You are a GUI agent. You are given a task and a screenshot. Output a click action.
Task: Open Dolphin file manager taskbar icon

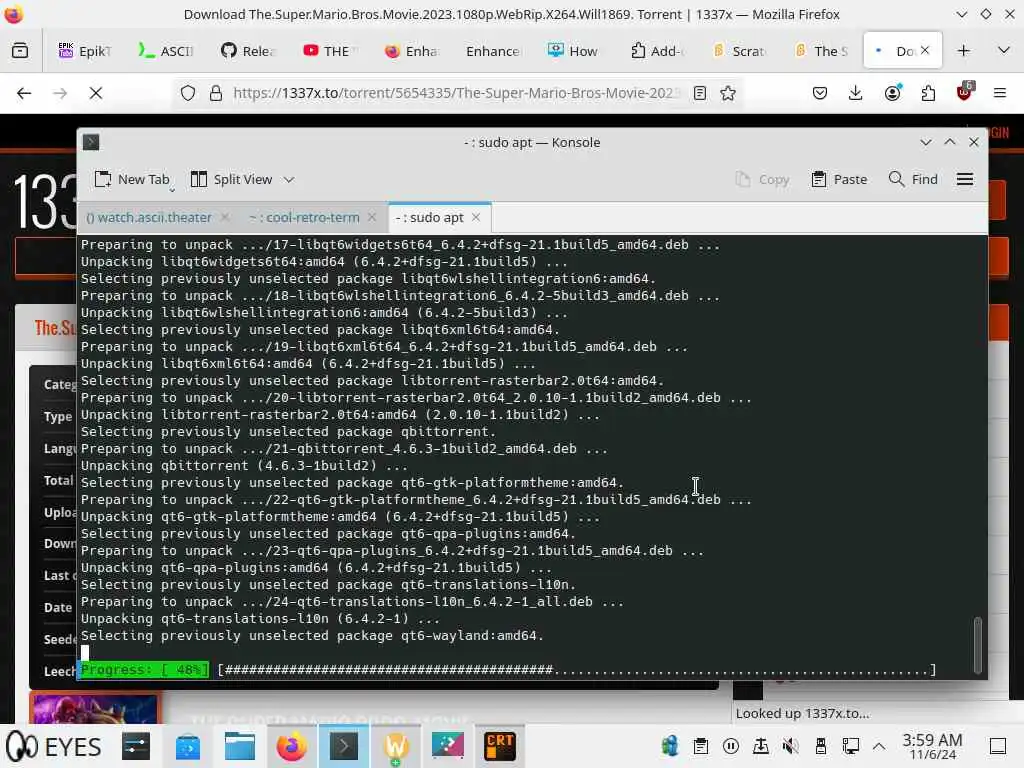(240, 746)
